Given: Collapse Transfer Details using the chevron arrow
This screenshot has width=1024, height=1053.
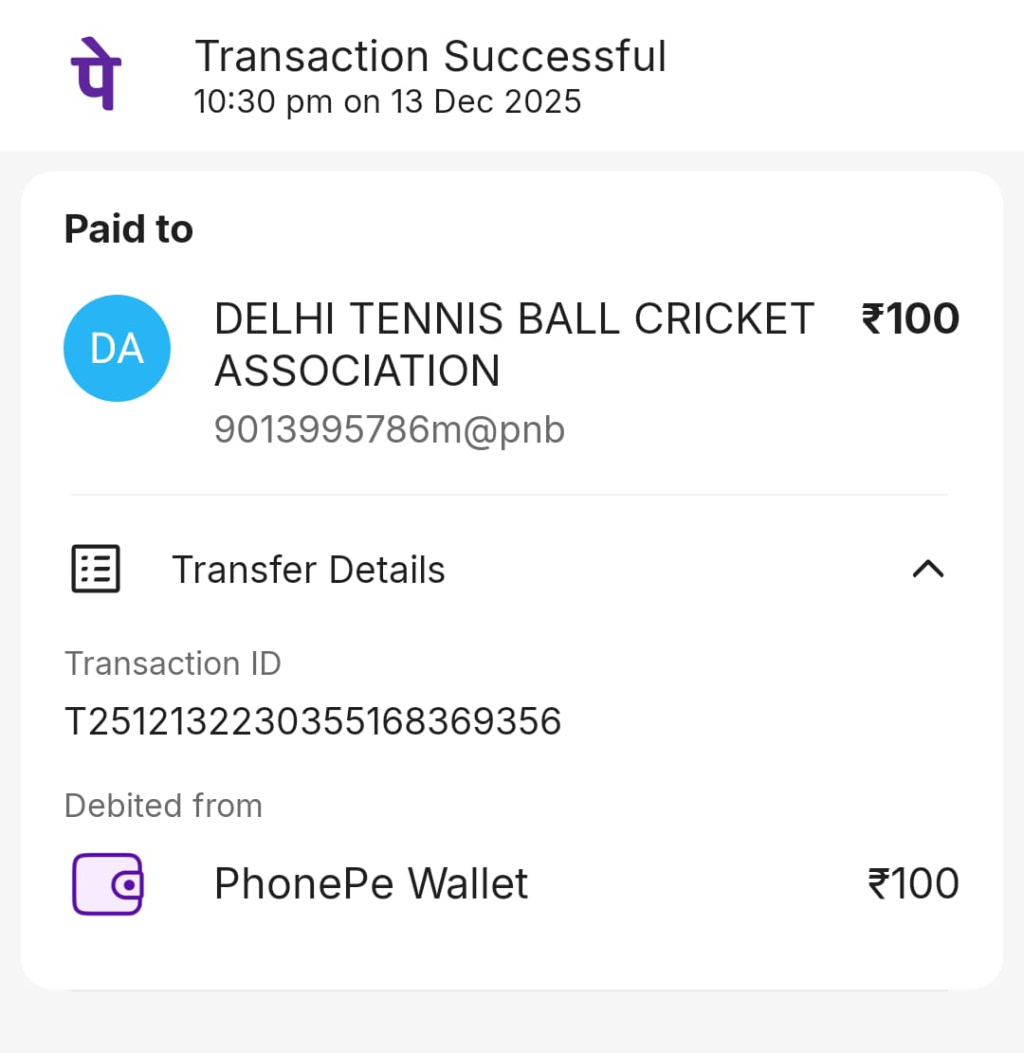Looking at the screenshot, I should 928,569.
